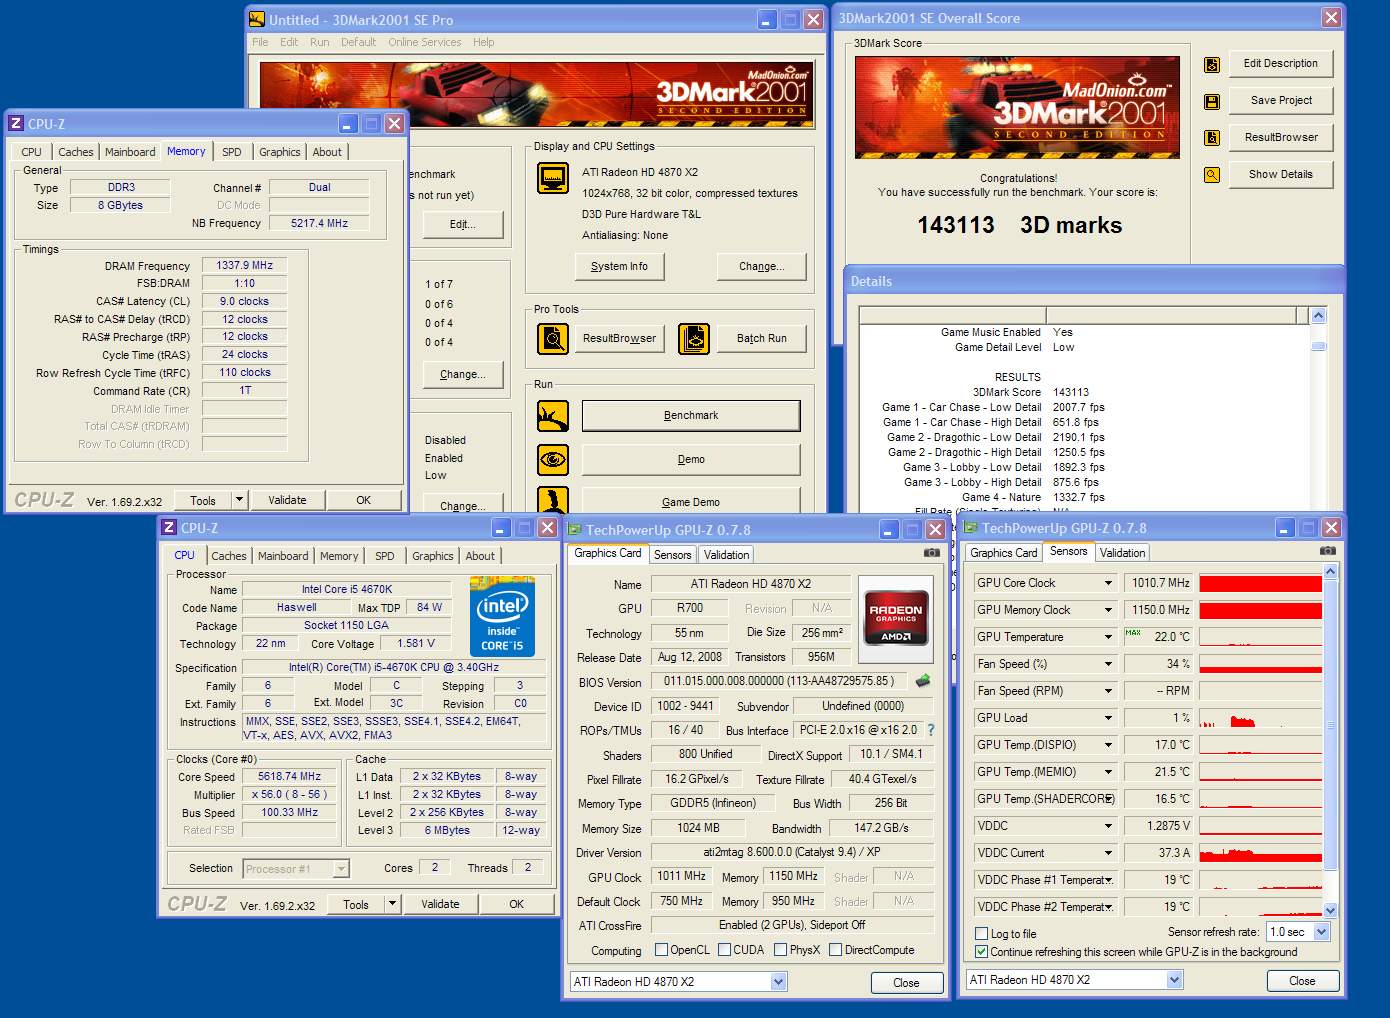This screenshot has width=1390, height=1018.
Task: Enable the OpenCL checkbox
Action: [661, 950]
